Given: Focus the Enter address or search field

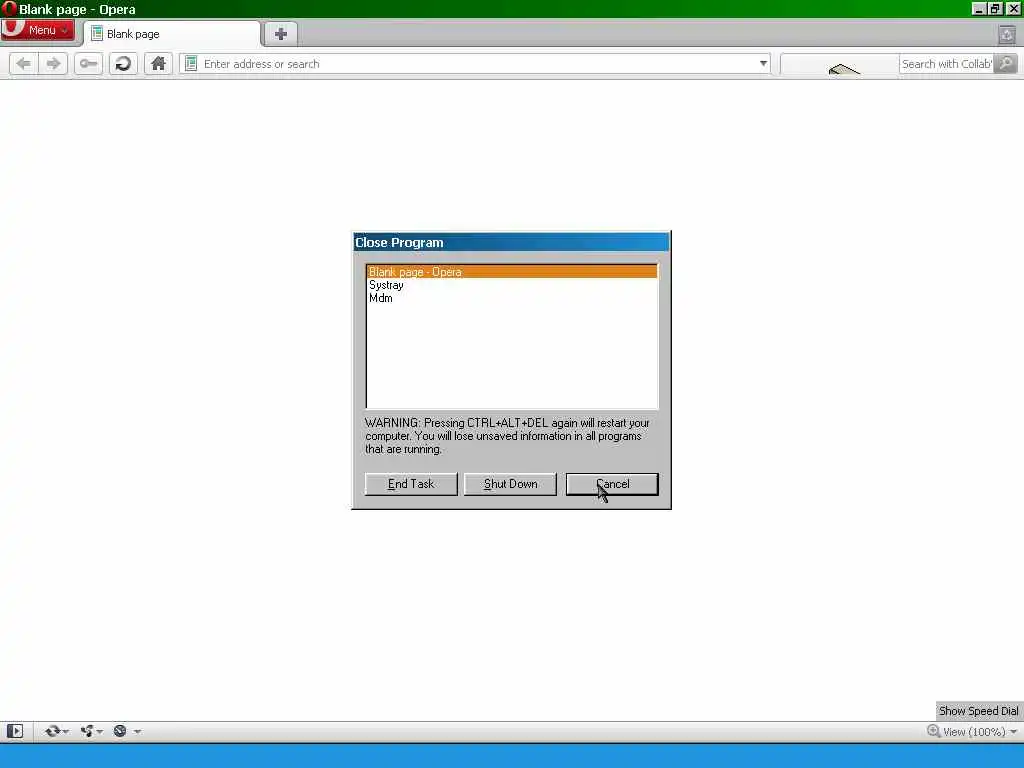Looking at the screenshot, I should click(477, 63).
